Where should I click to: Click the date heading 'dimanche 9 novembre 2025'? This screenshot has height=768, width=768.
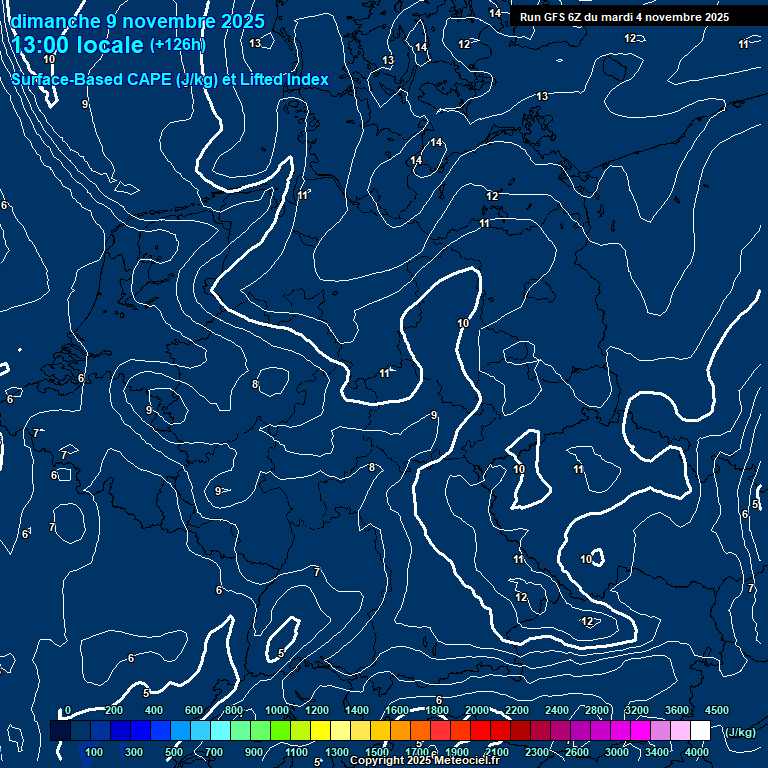[138, 22]
